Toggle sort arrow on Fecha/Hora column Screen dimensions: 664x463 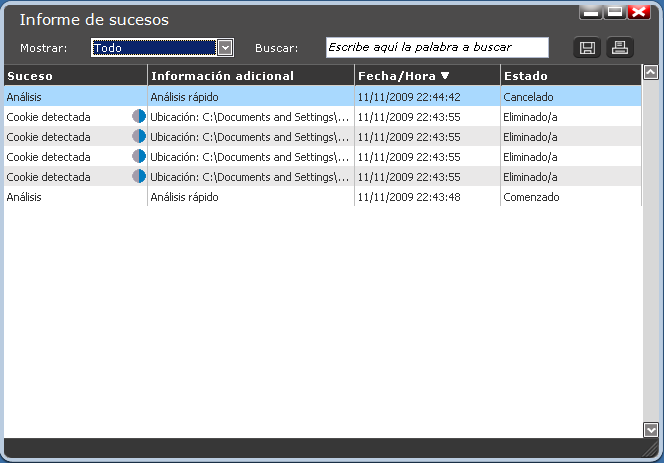(445, 76)
